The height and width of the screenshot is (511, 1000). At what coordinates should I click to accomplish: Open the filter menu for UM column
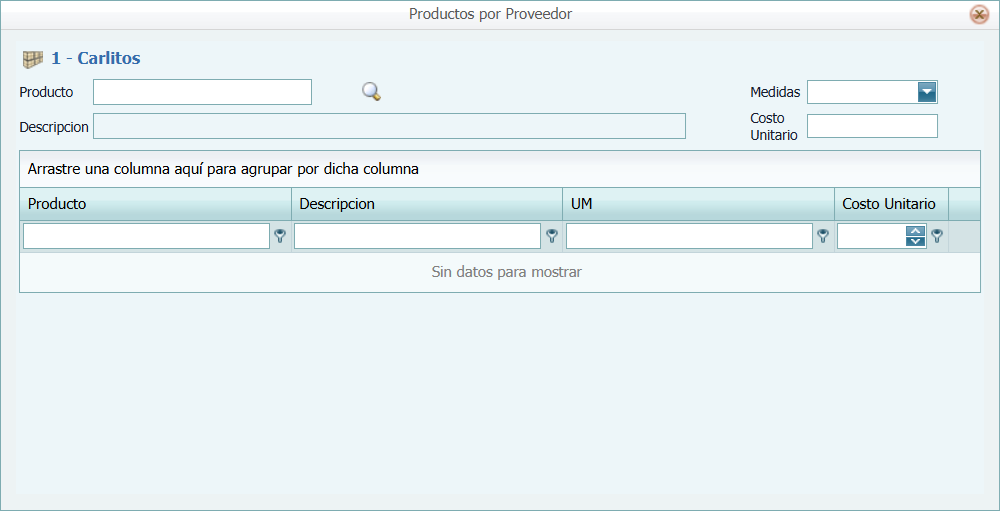tap(823, 236)
